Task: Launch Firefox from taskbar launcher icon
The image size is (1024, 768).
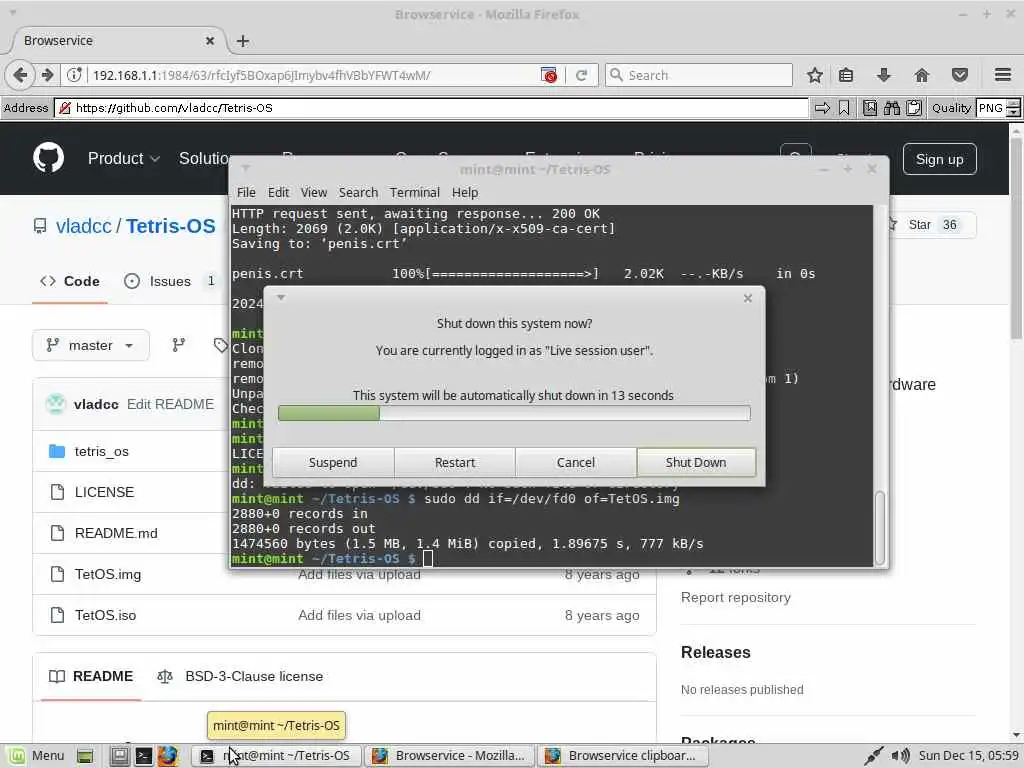Action: coord(168,756)
